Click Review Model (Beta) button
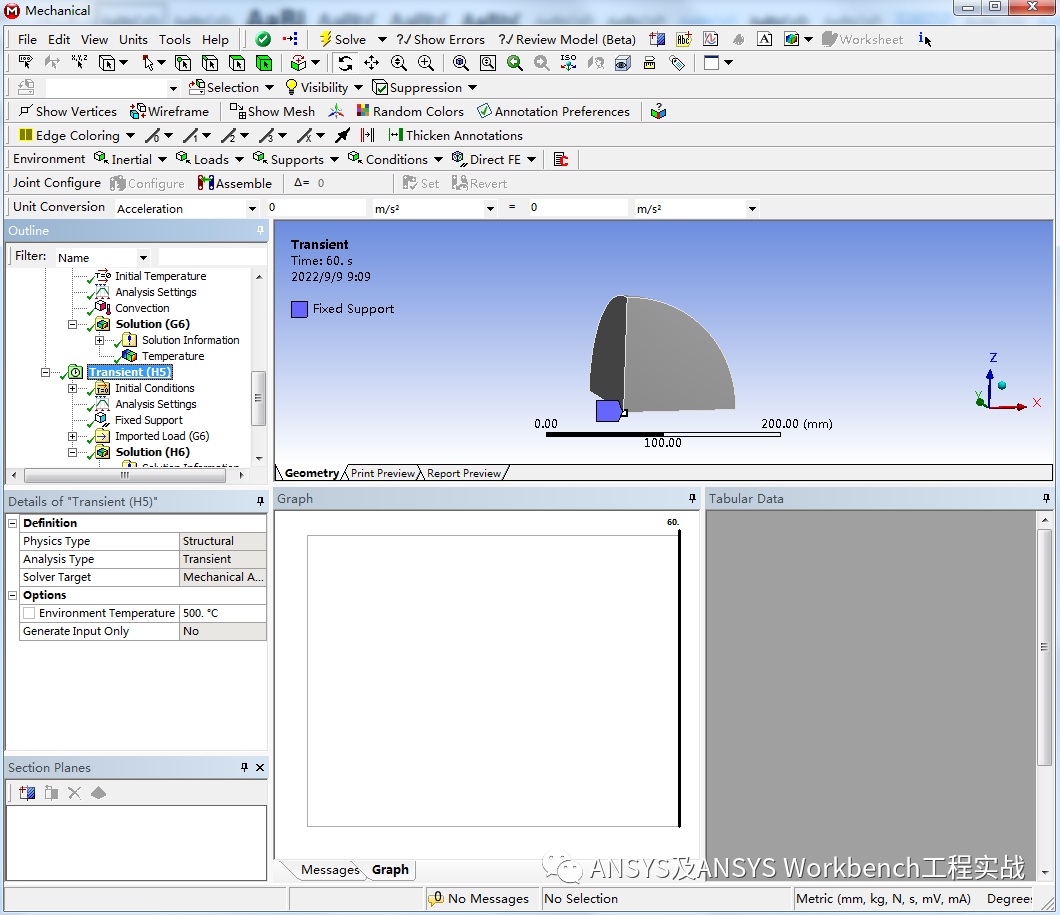This screenshot has width=1060, height=915. (x=567, y=39)
